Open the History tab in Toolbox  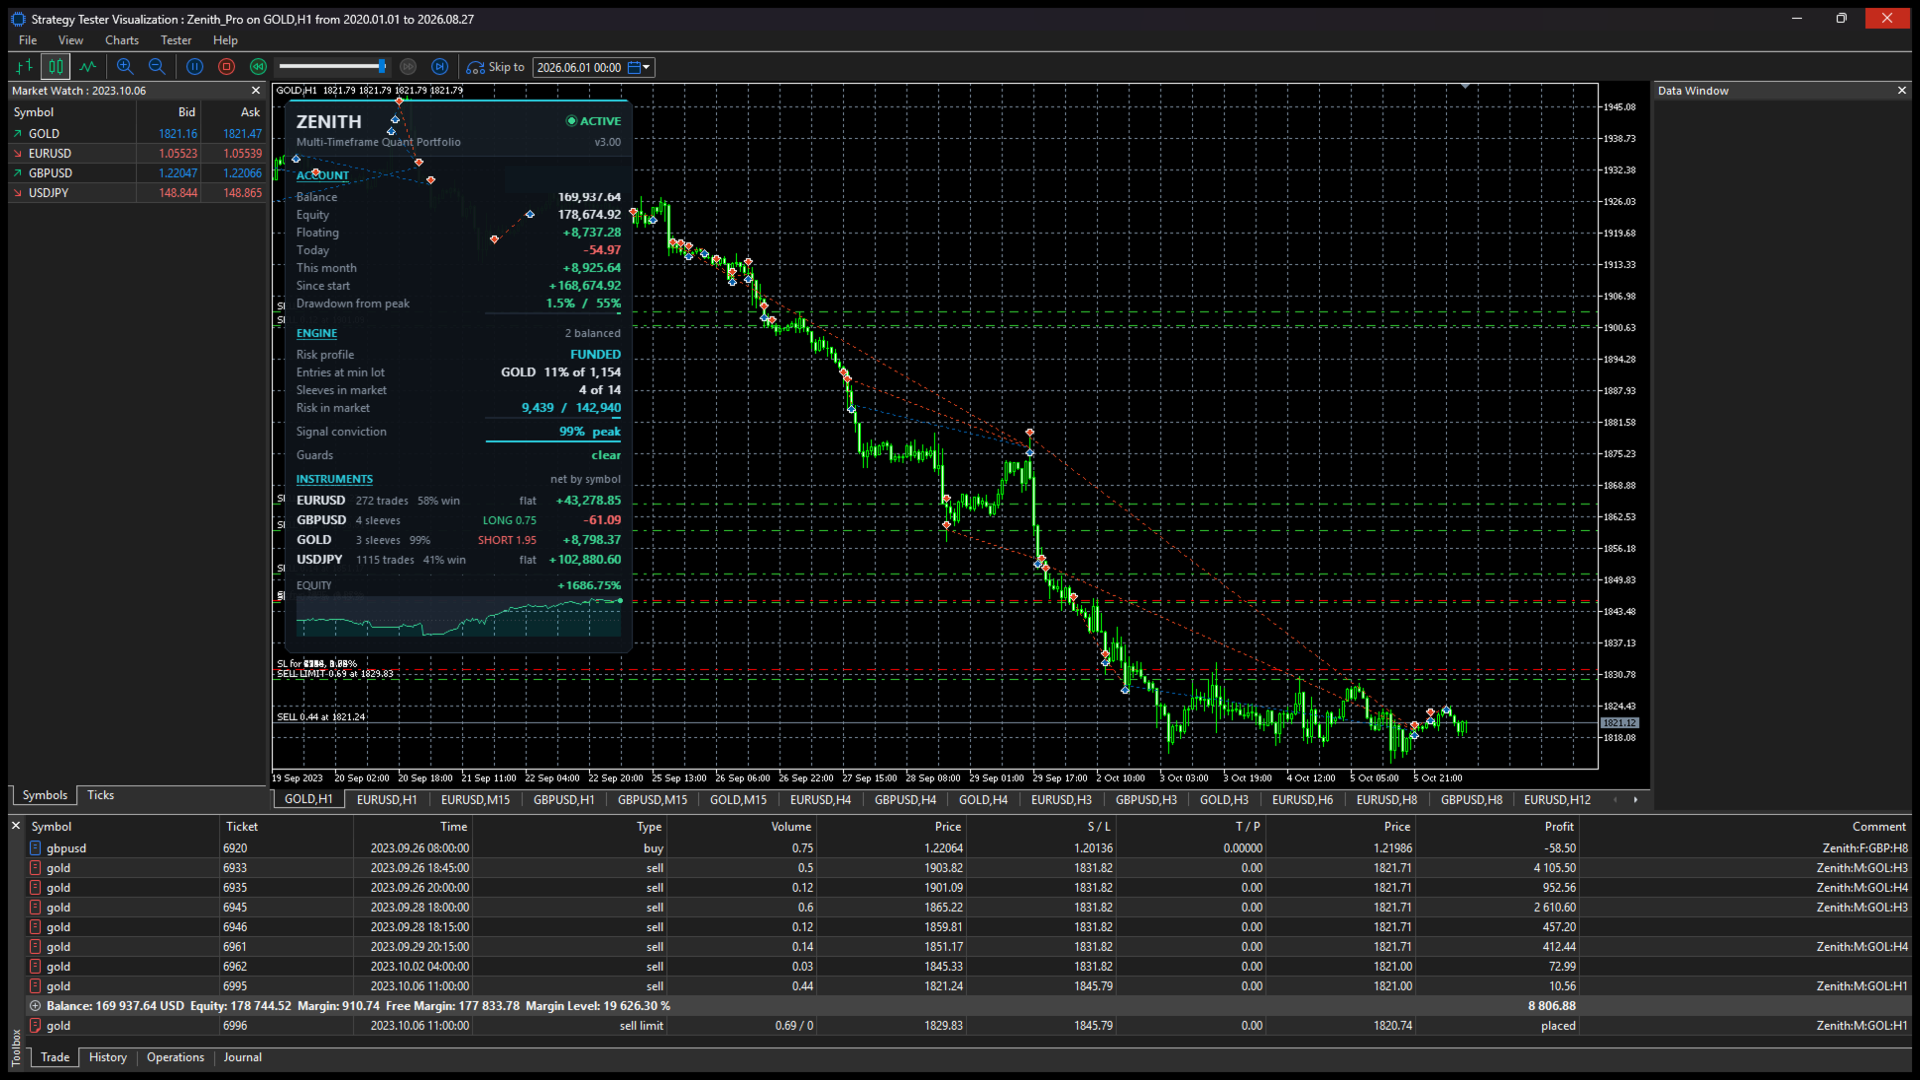(108, 1057)
